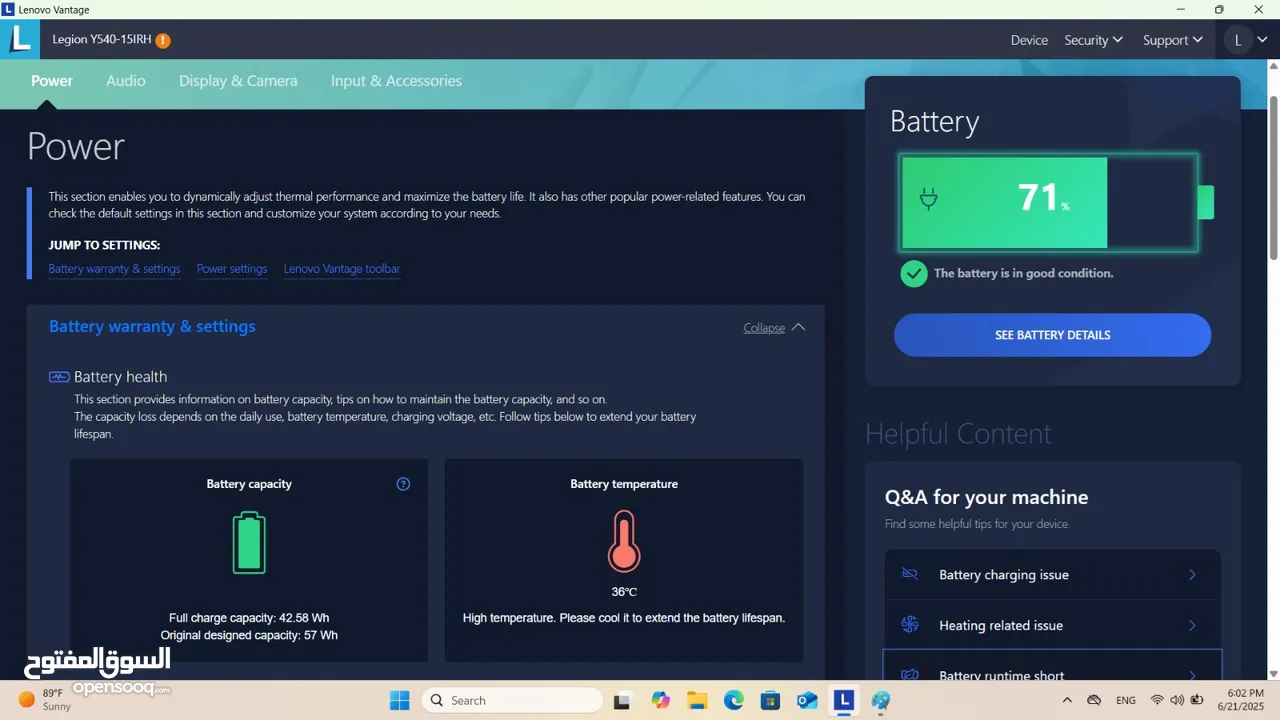1280x720 pixels.
Task: Open the Windows Start menu
Action: coord(399,700)
